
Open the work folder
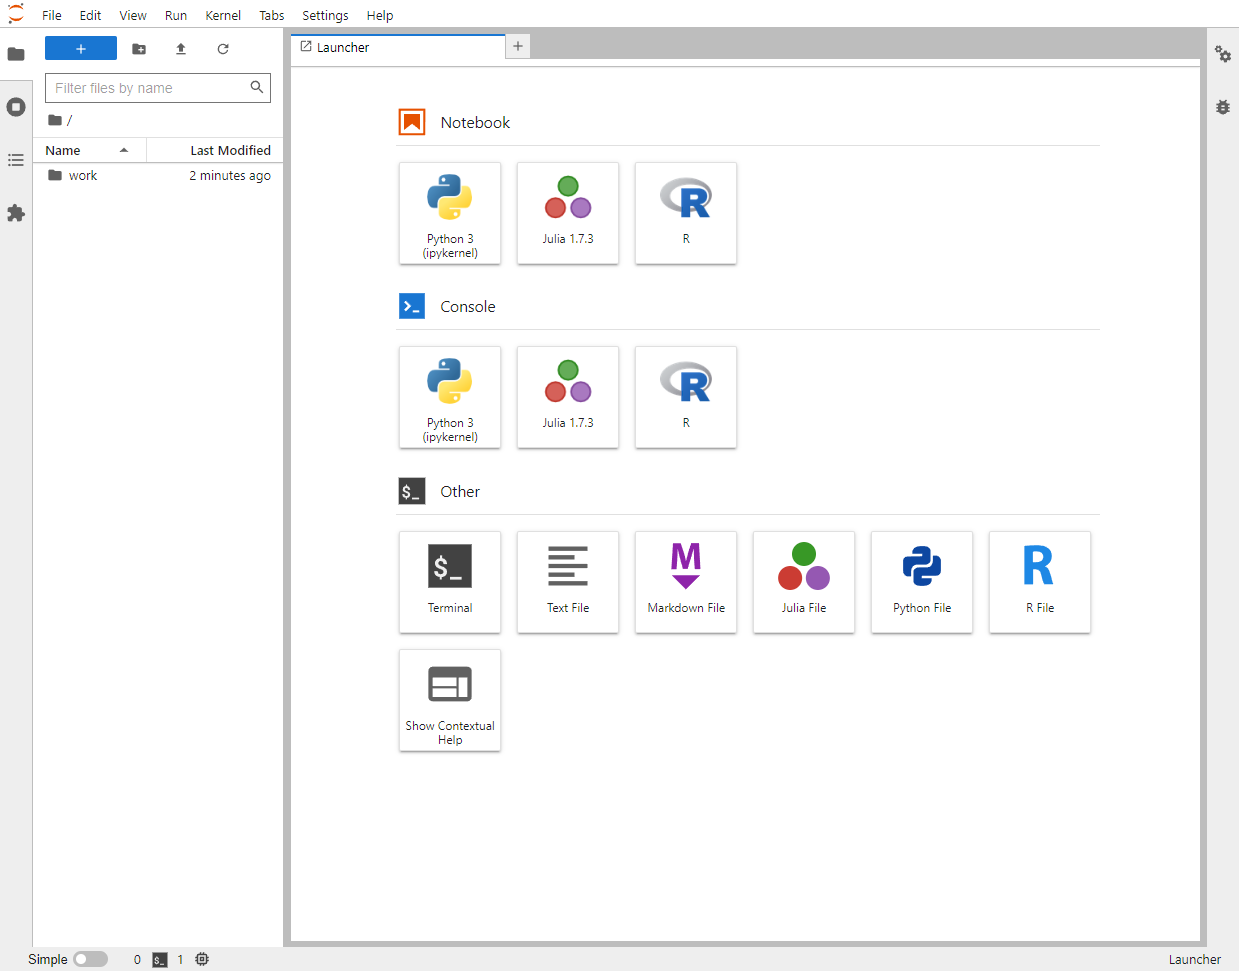83,175
